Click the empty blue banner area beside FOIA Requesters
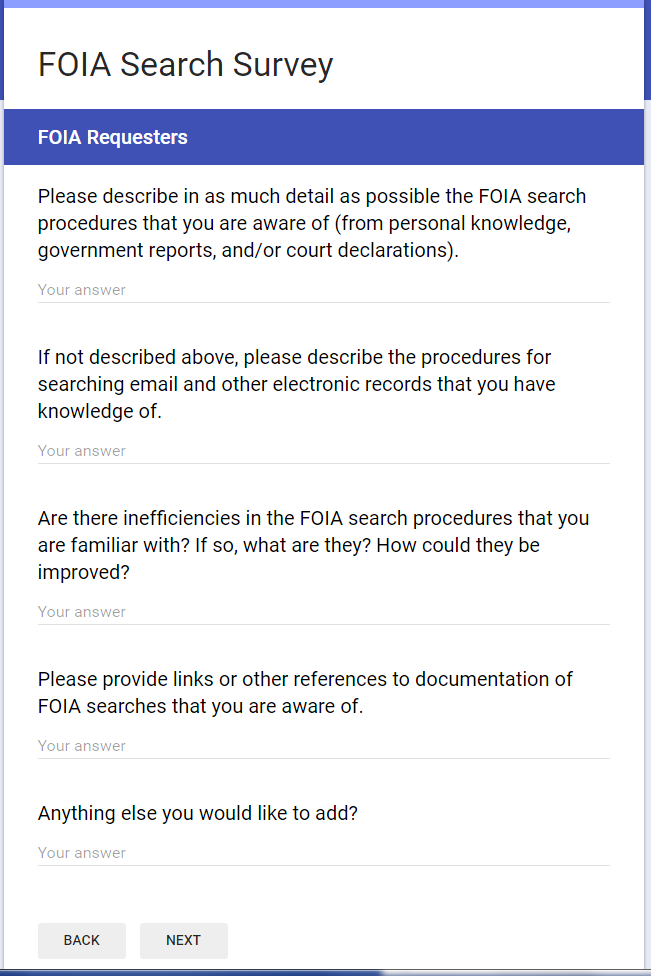 pos(420,137)
